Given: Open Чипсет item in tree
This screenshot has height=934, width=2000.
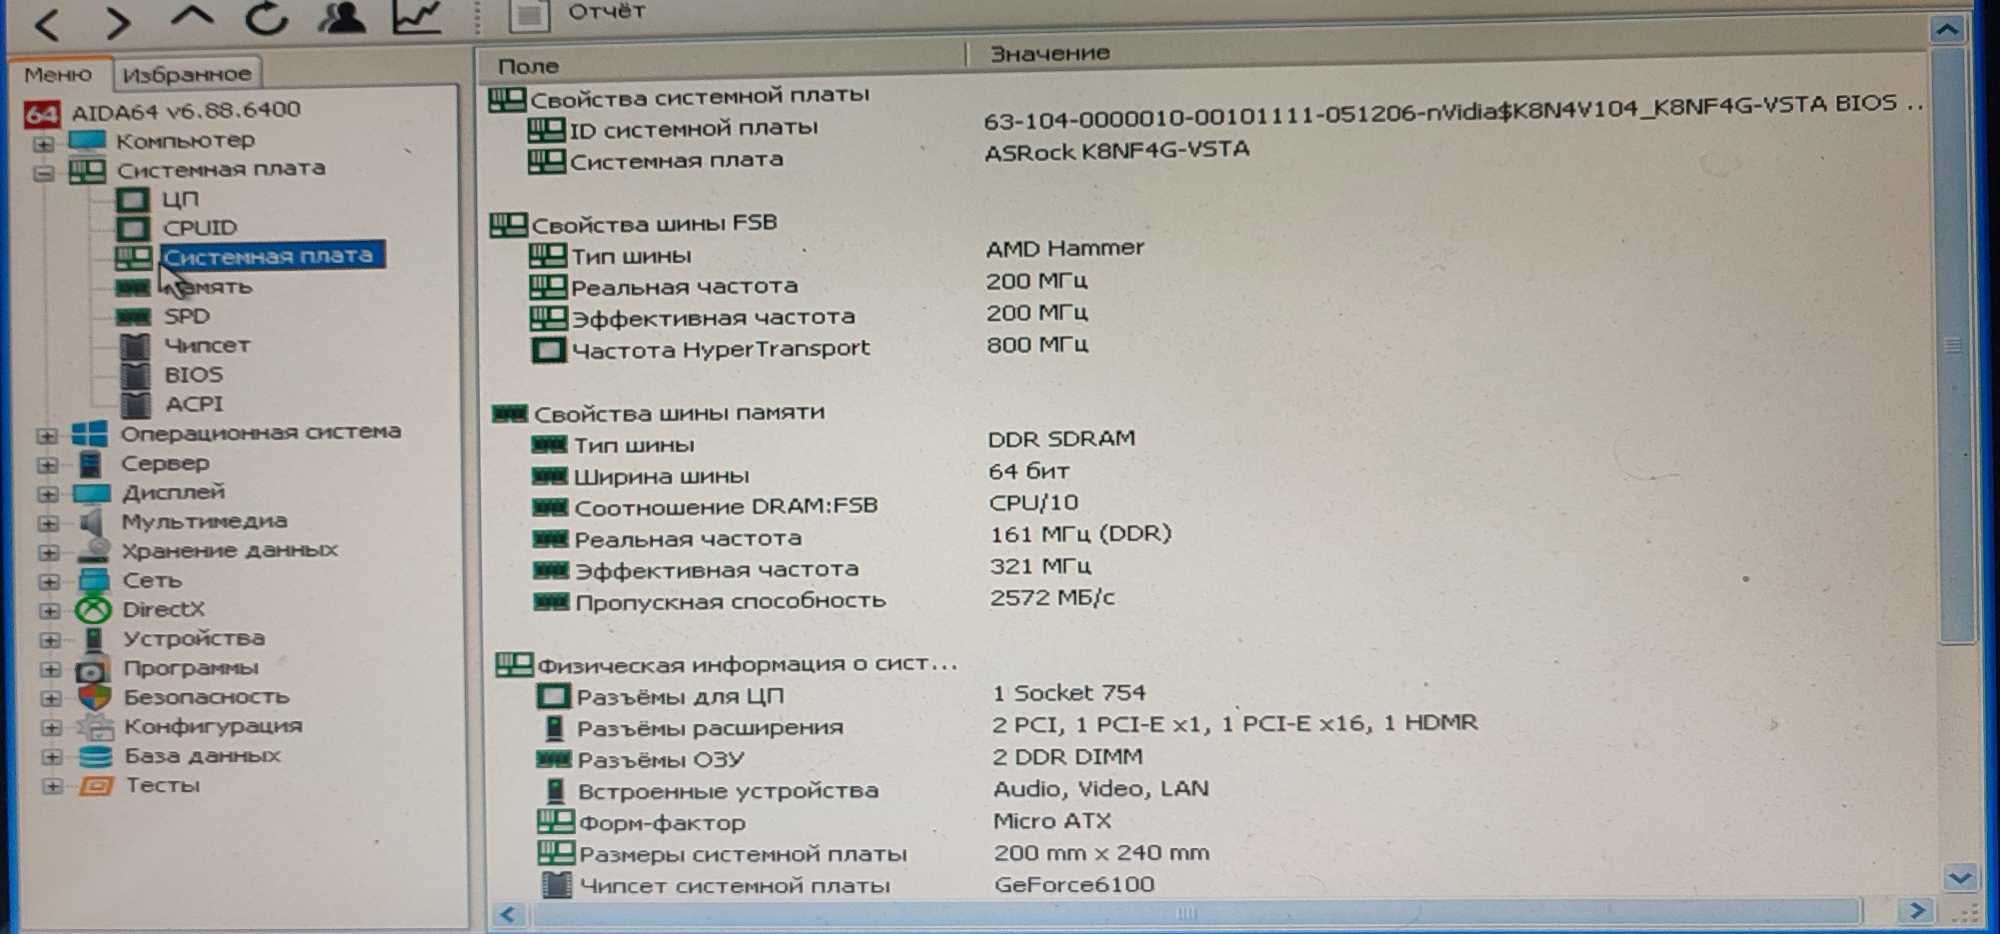Looking at the screenshot, I should coord(207,345).
